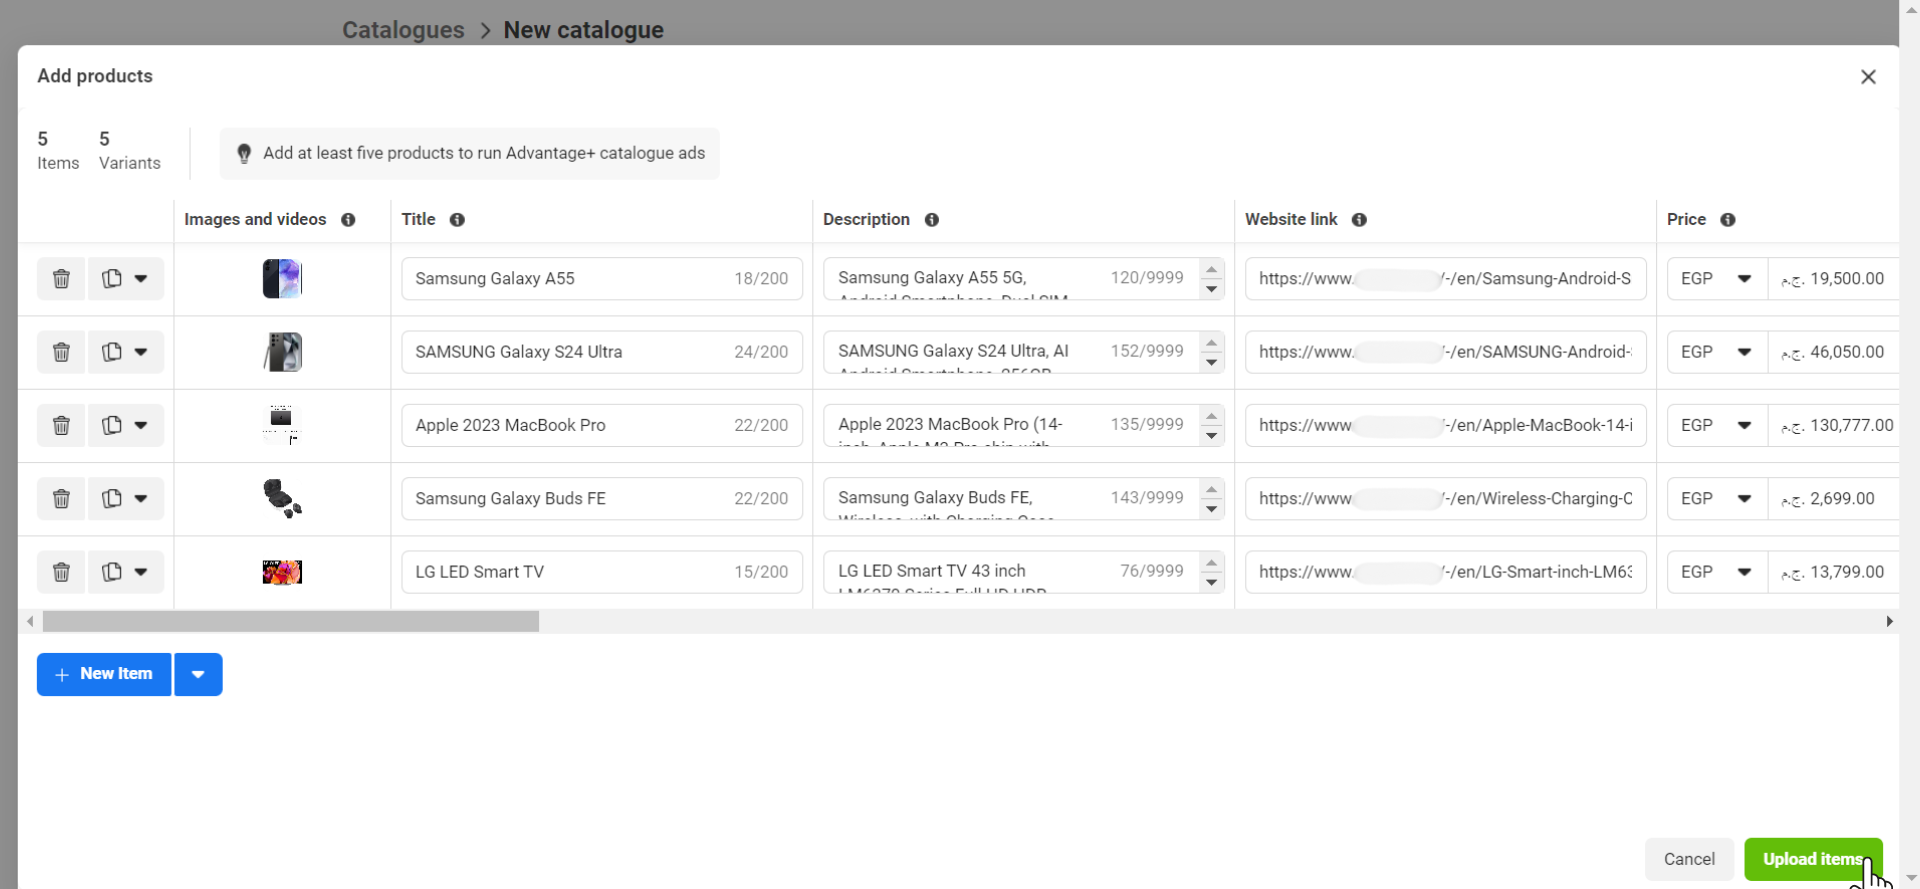
Task: Click the horizontal scrollbar left arrow
Action: point(30,622)
